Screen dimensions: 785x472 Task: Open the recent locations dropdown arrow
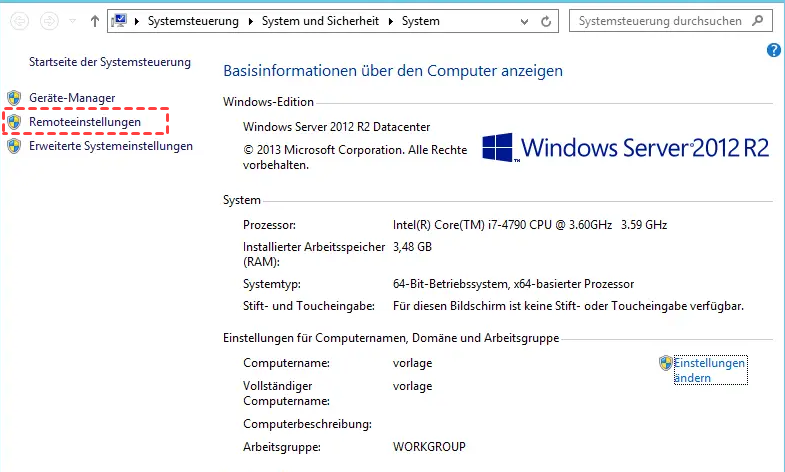pyautogui.click(x=73, y=21)
